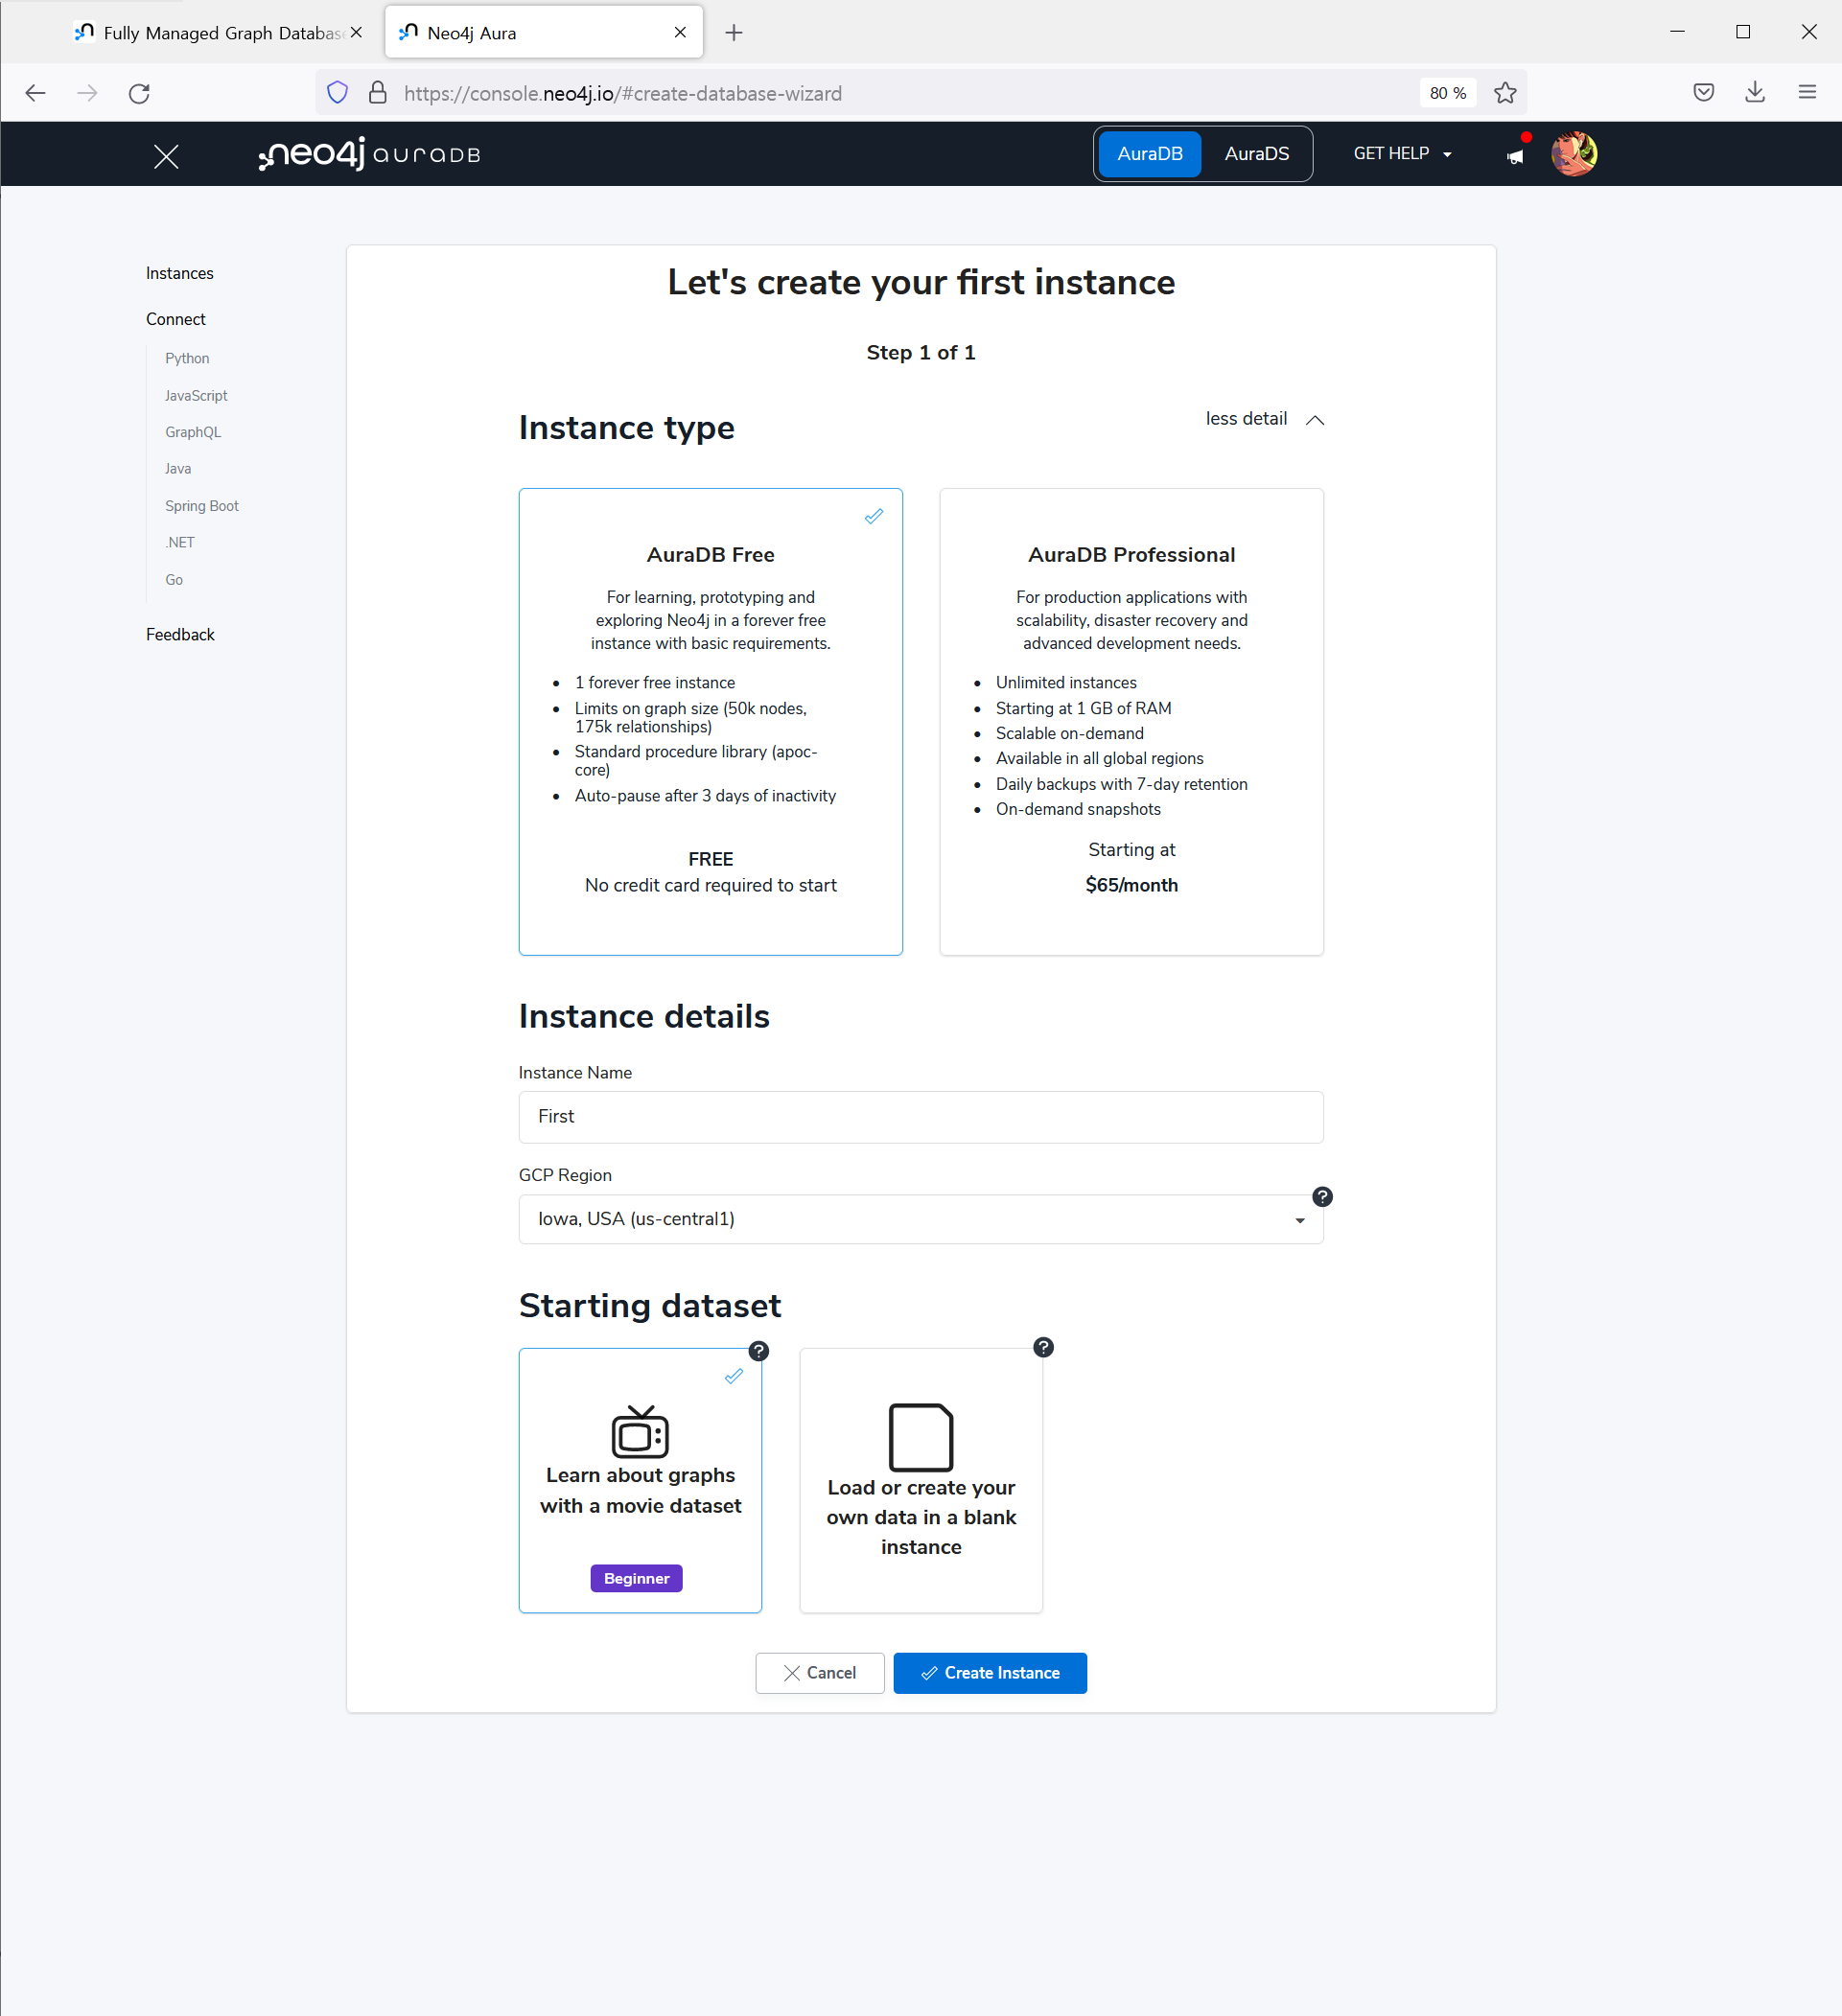
Task: Click the movie dataset help question icon
Action: click(x=759, y=1351)
